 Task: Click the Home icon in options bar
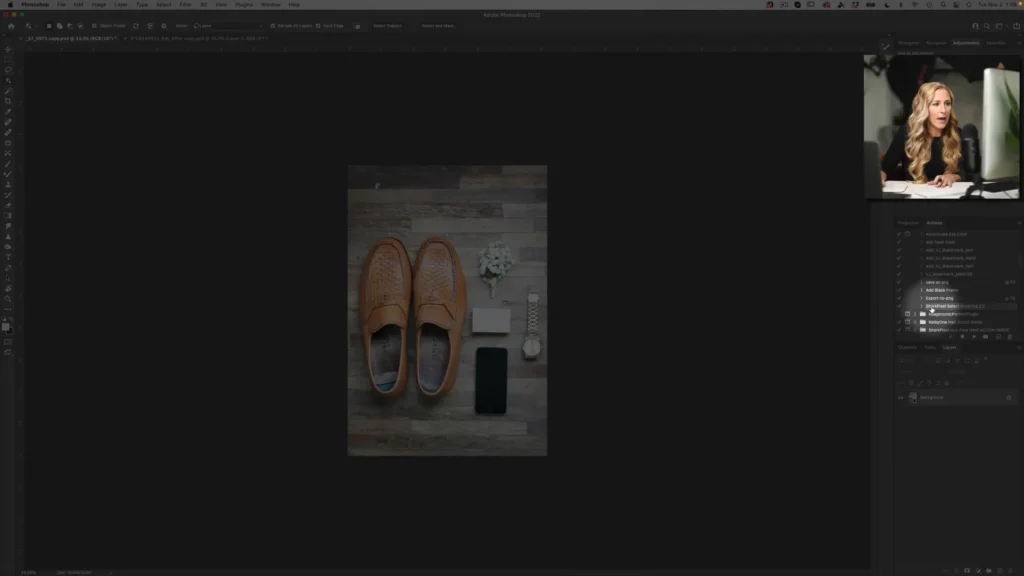pyautogui.click(x=11, y=26)
